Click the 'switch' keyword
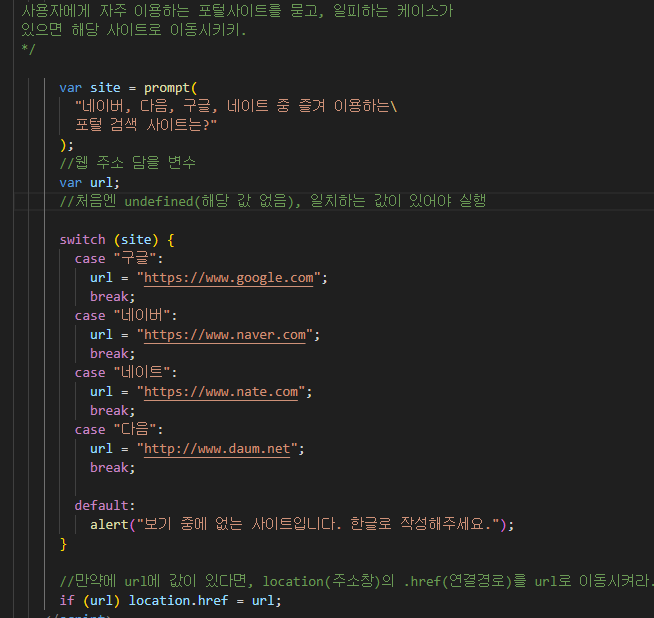Screen dimensions: 654x618 [83, 240]
